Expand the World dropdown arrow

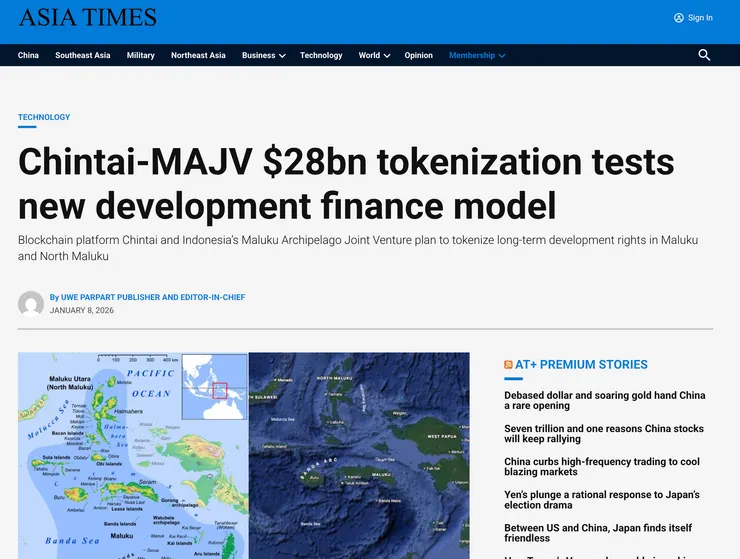point(387,56)
